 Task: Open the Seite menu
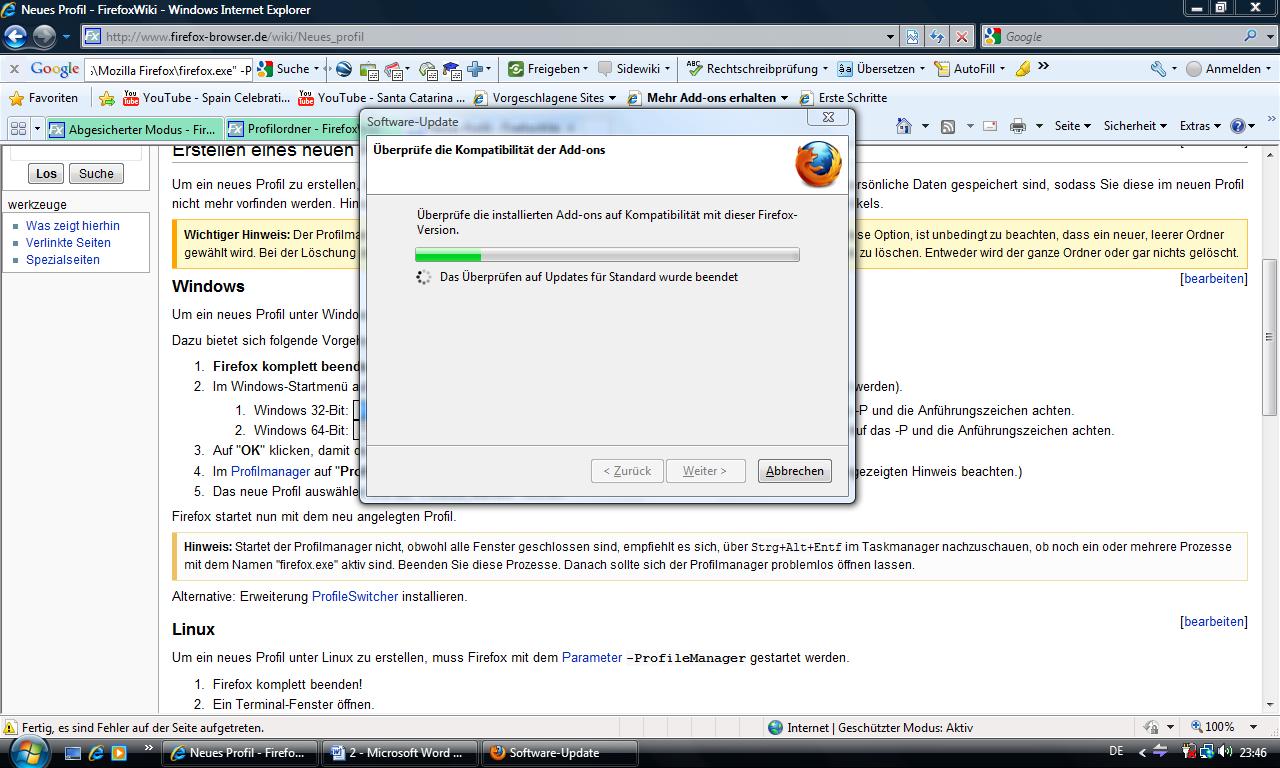tap(1073, 126)
